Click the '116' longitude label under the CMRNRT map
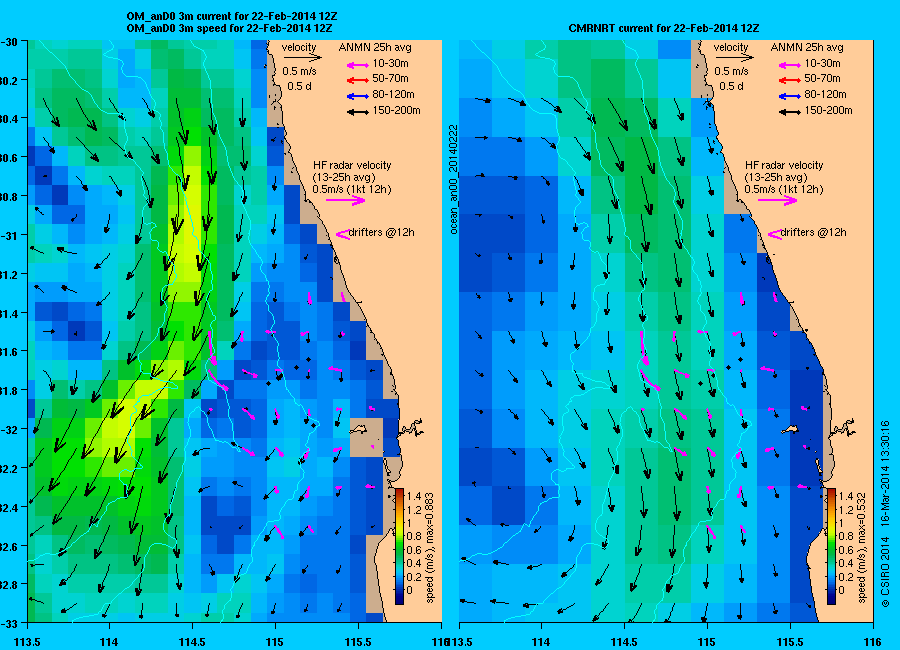The height and width of the screenshot is (650, 900). click(x=873, y=642)
